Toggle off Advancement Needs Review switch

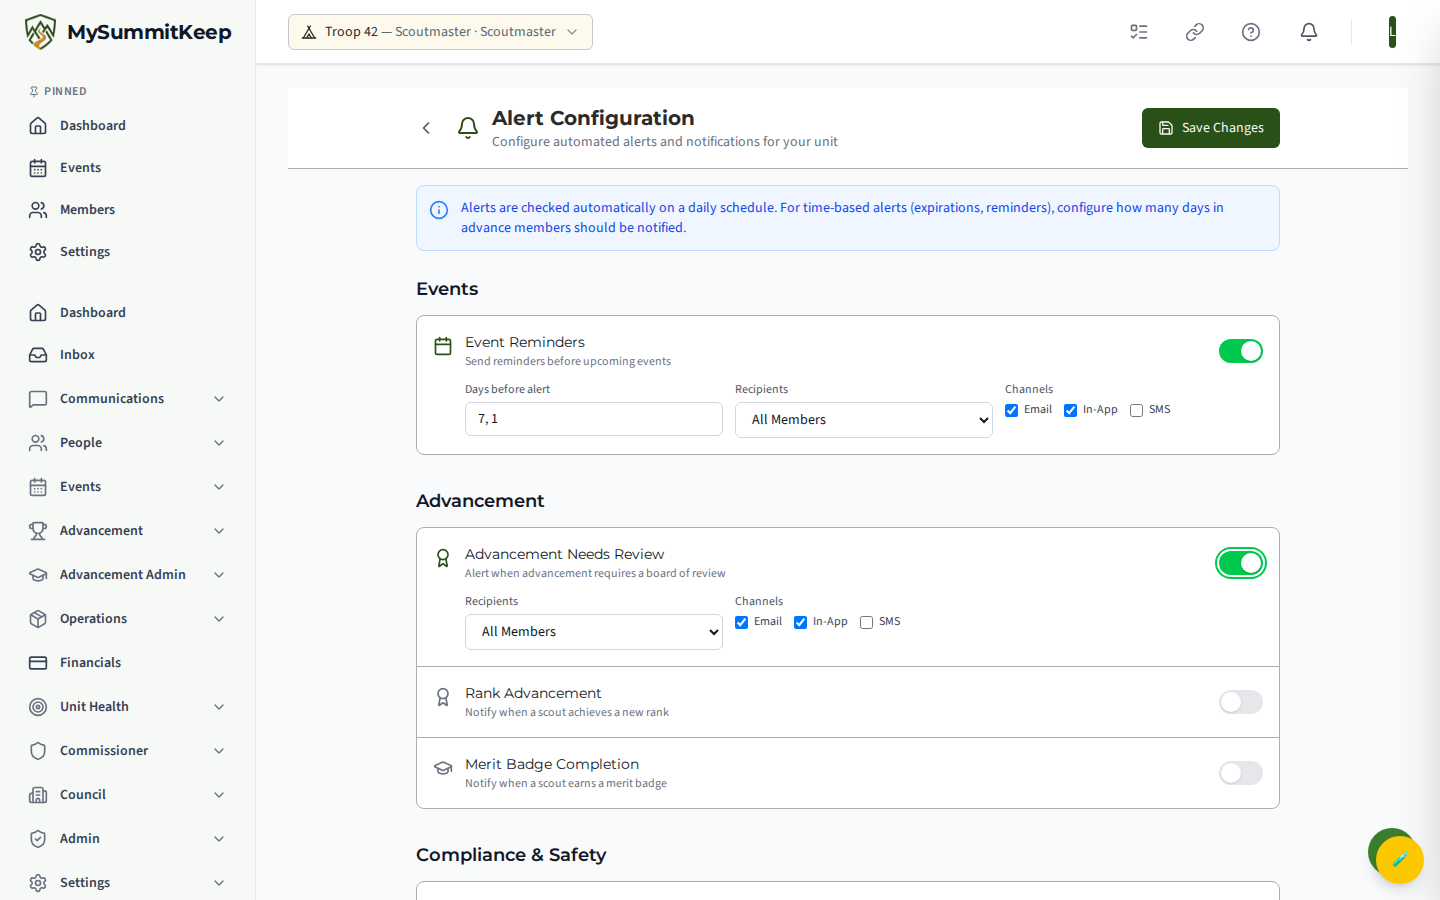click(x=1241, y=563)
